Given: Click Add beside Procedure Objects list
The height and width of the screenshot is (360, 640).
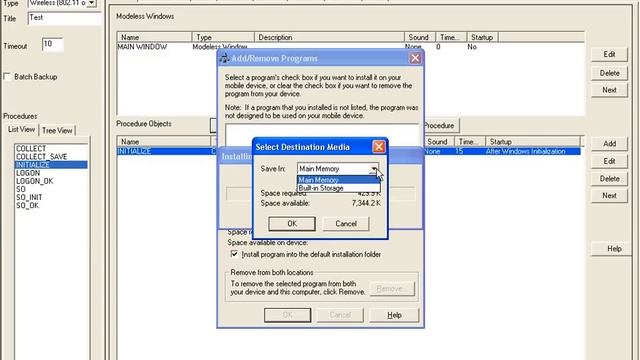Looking at the screenshot, I should (609, 144).
